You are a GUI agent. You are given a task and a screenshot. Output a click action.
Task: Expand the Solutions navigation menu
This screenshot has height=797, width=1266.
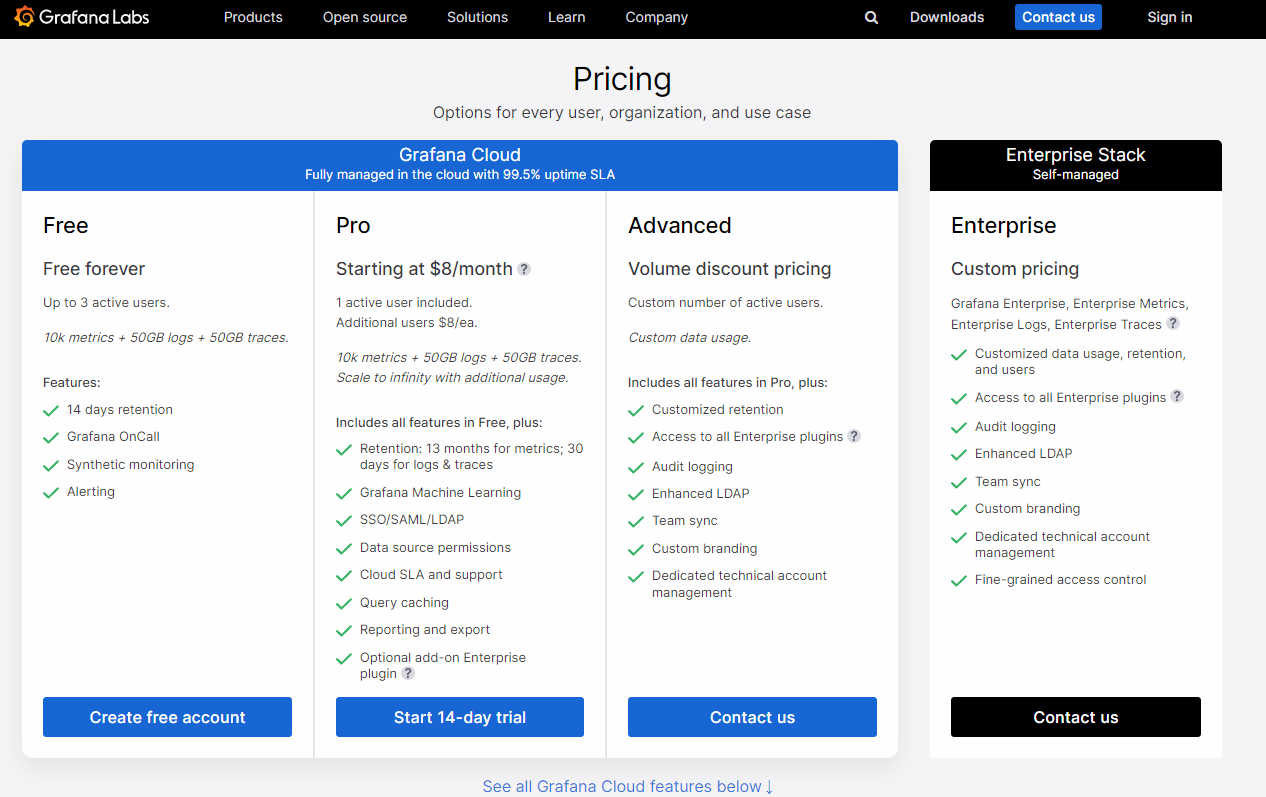pyautogui.click(x=477, y=17)
